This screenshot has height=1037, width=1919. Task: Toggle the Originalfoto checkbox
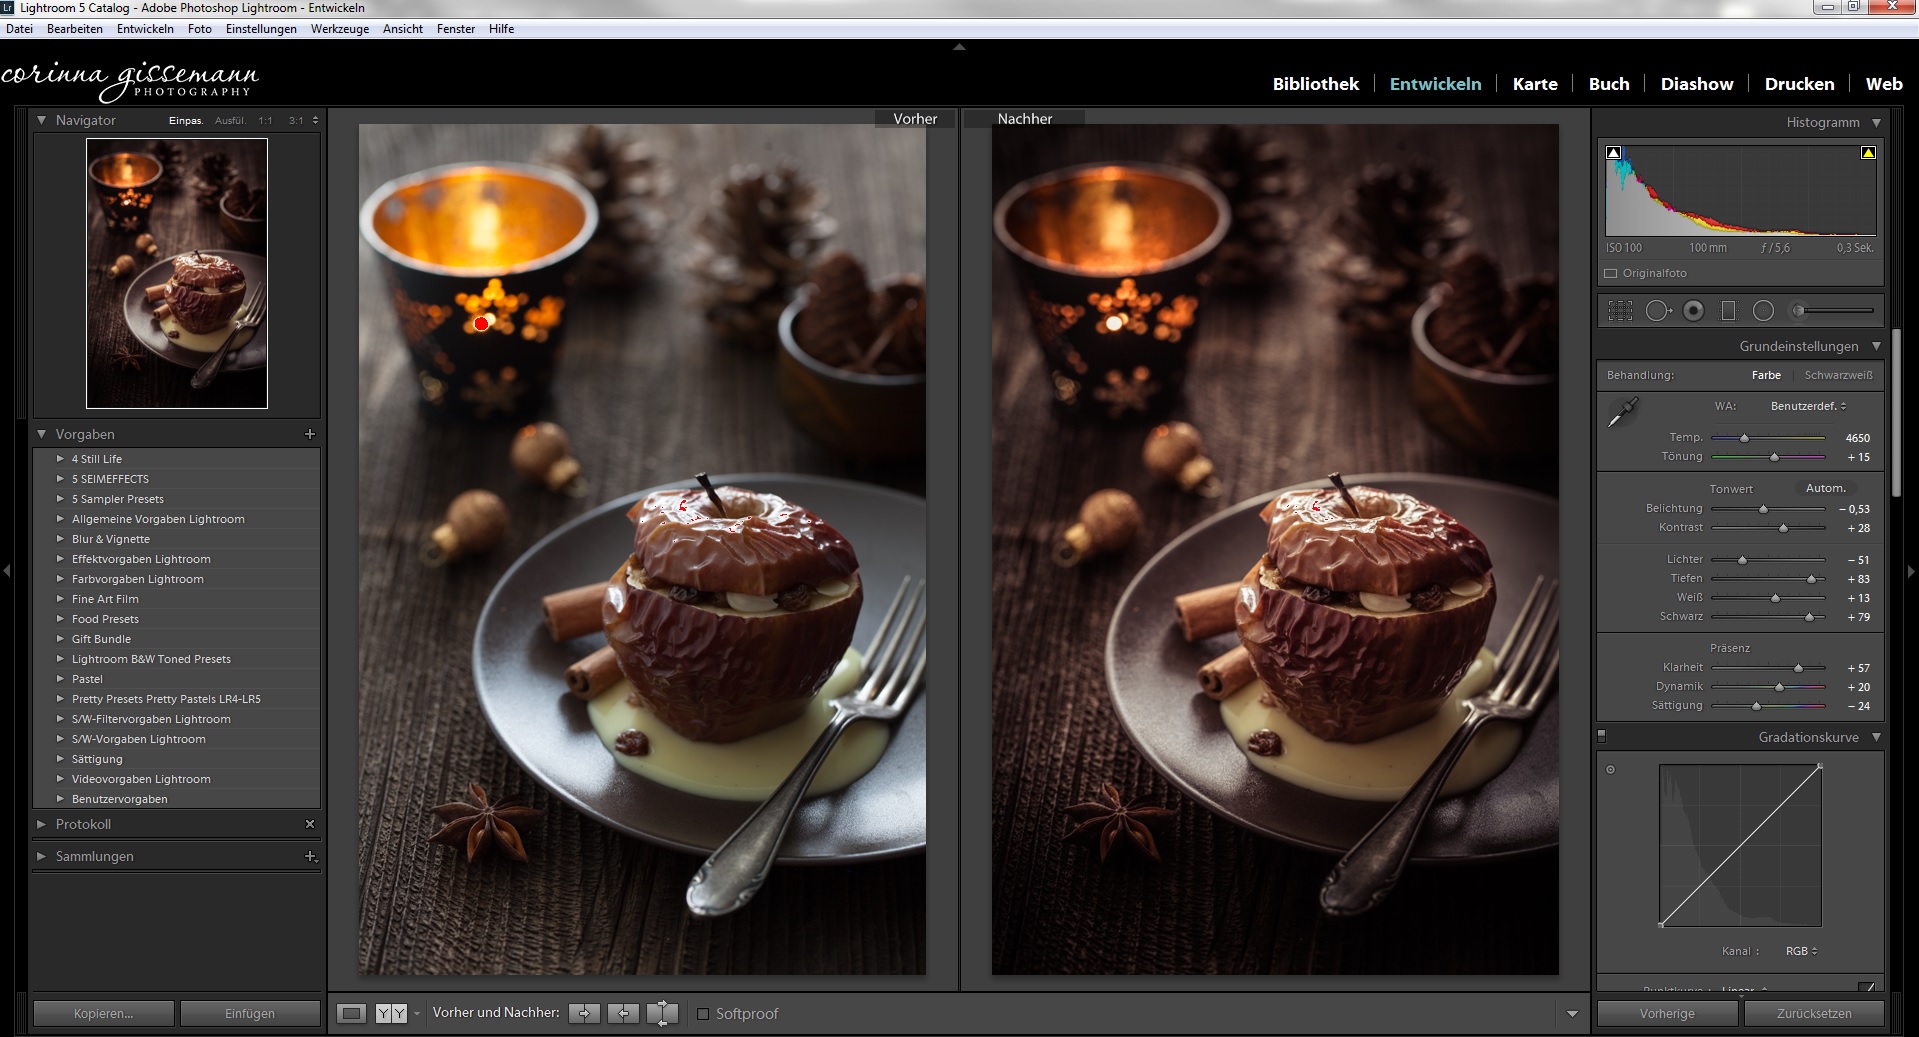(1610, 273)
